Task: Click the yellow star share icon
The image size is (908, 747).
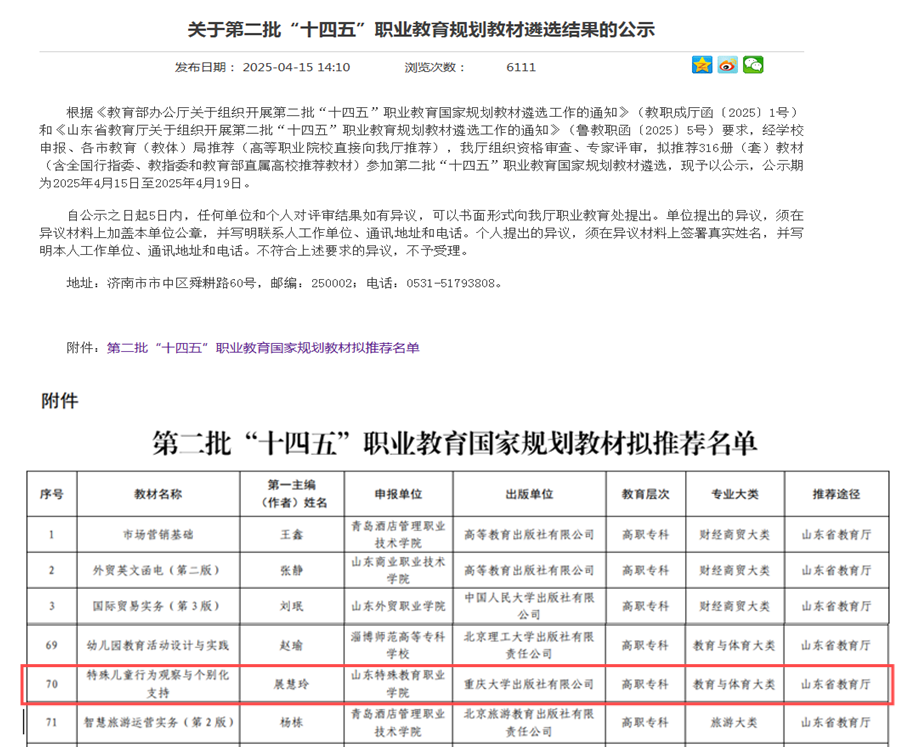Action: [x=702, y=65]
